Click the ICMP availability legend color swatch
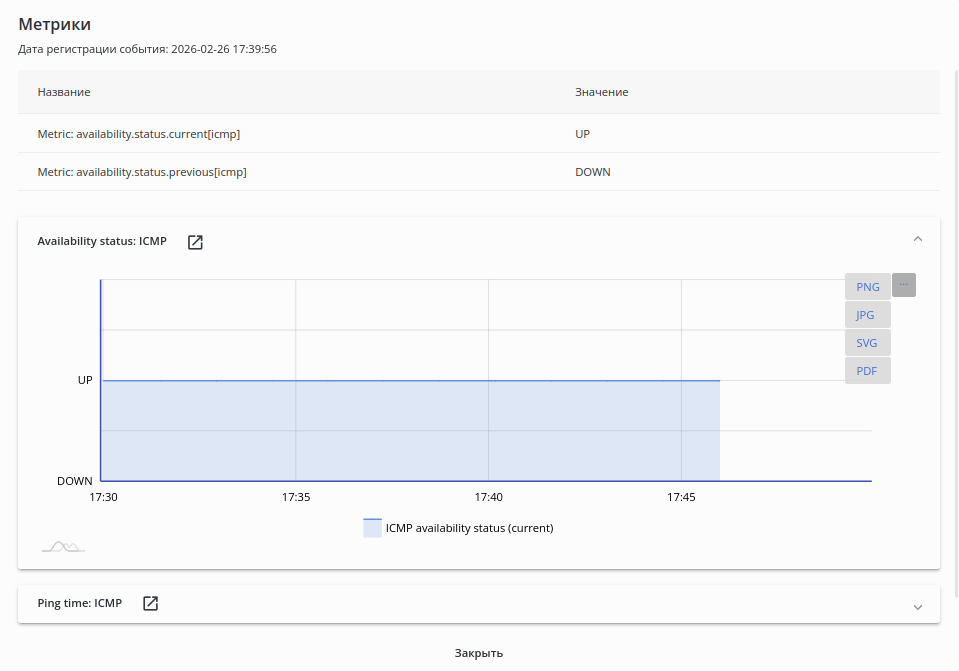This screenshot has height=671, width=959. [372, 528]
